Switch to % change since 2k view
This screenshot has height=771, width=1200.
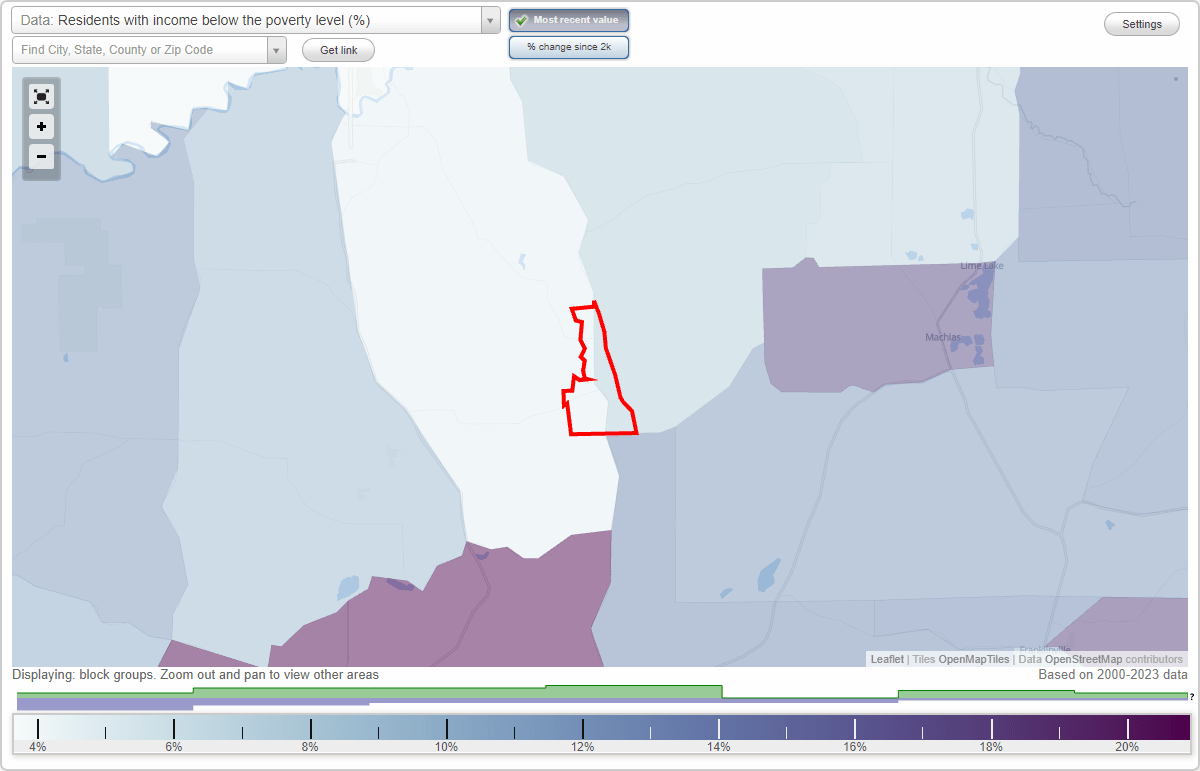568,46
